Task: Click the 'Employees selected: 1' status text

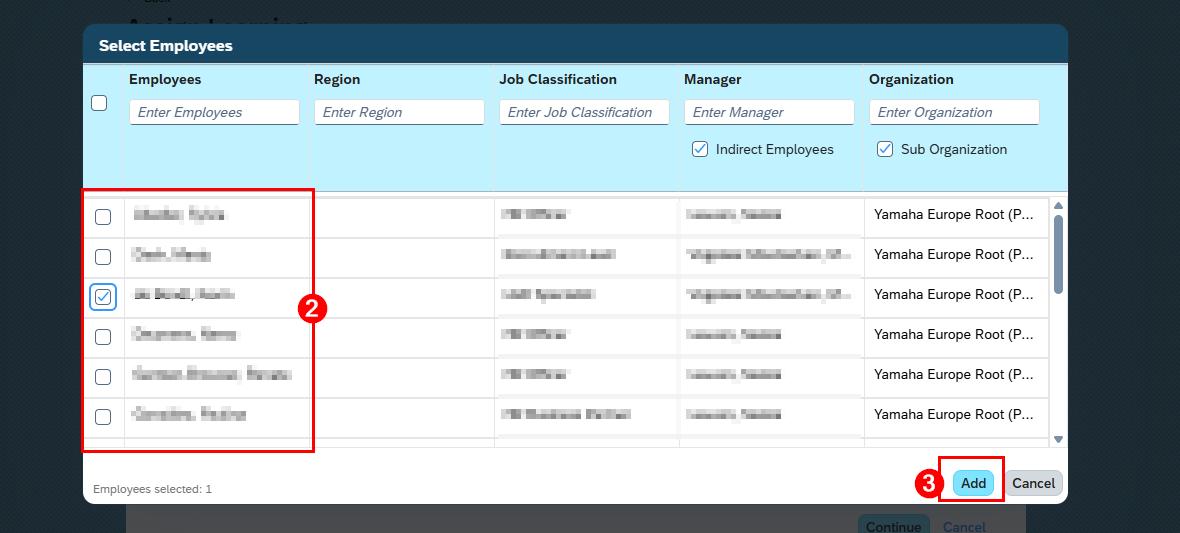Action: click(x=153, y=489)
